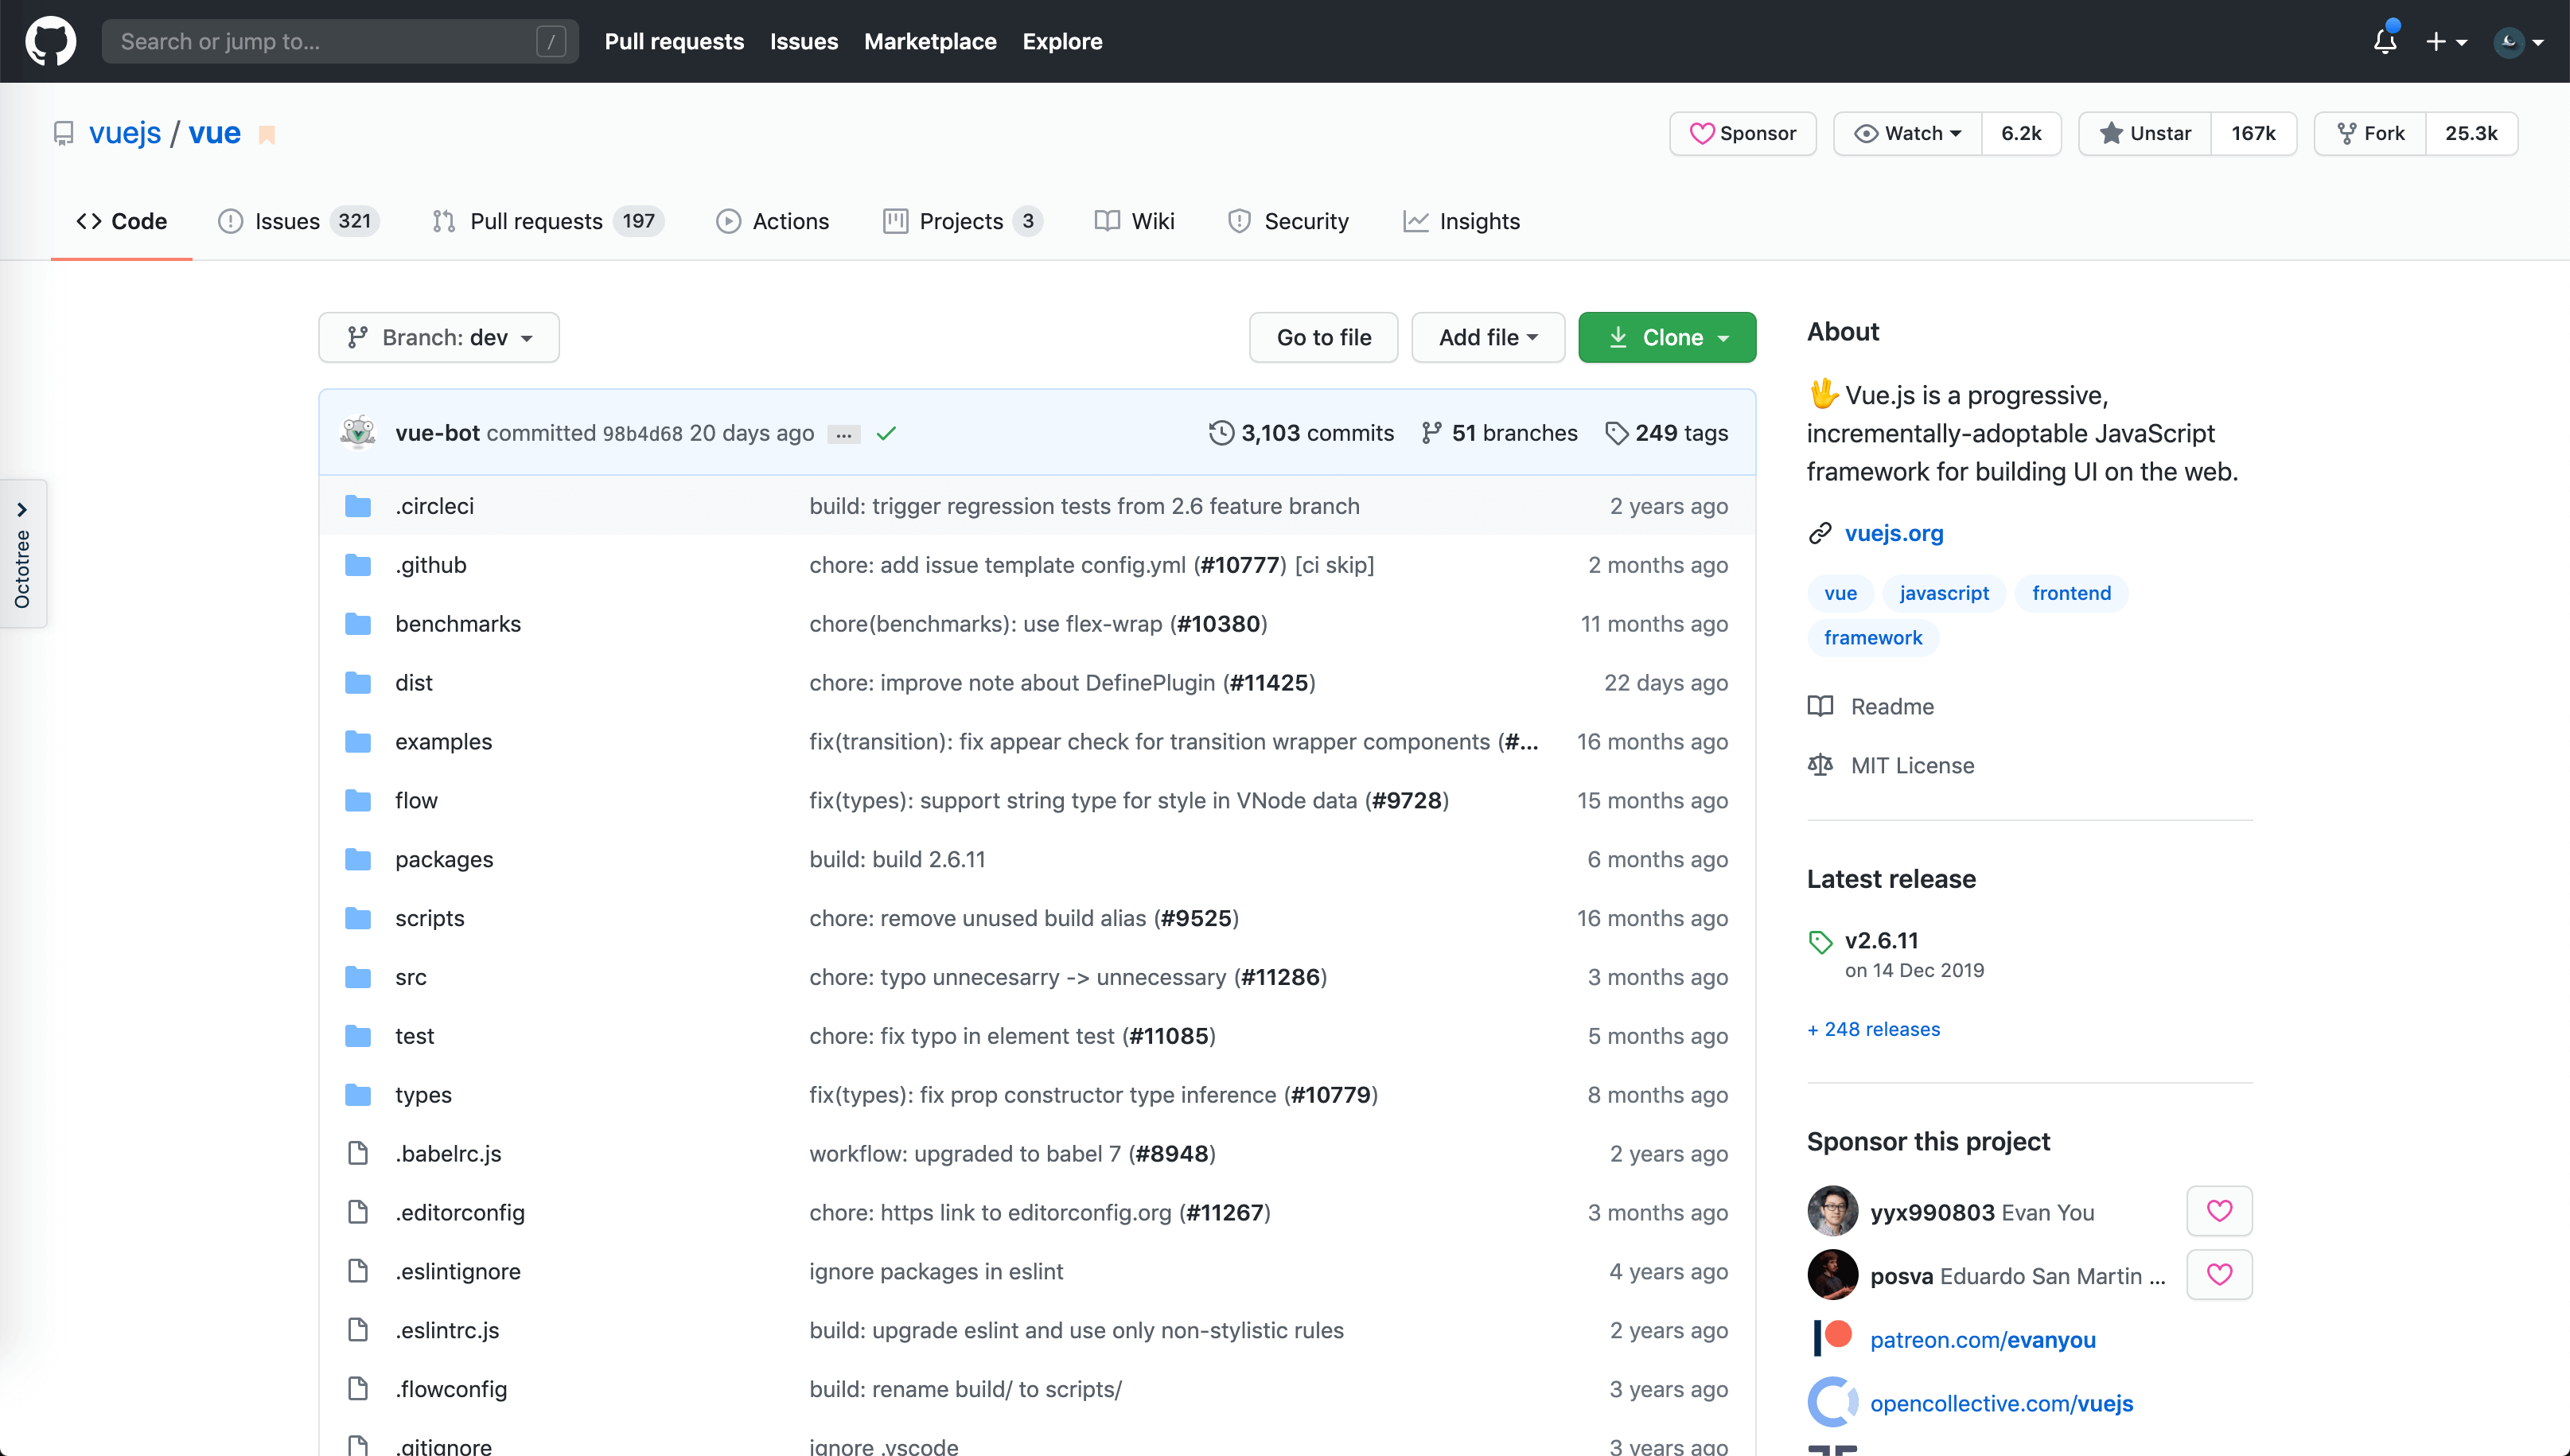The width and height of the screenshot is (2570, 1456).
Task: Open the examples folder icon
Action: click(x=358, y=742)
